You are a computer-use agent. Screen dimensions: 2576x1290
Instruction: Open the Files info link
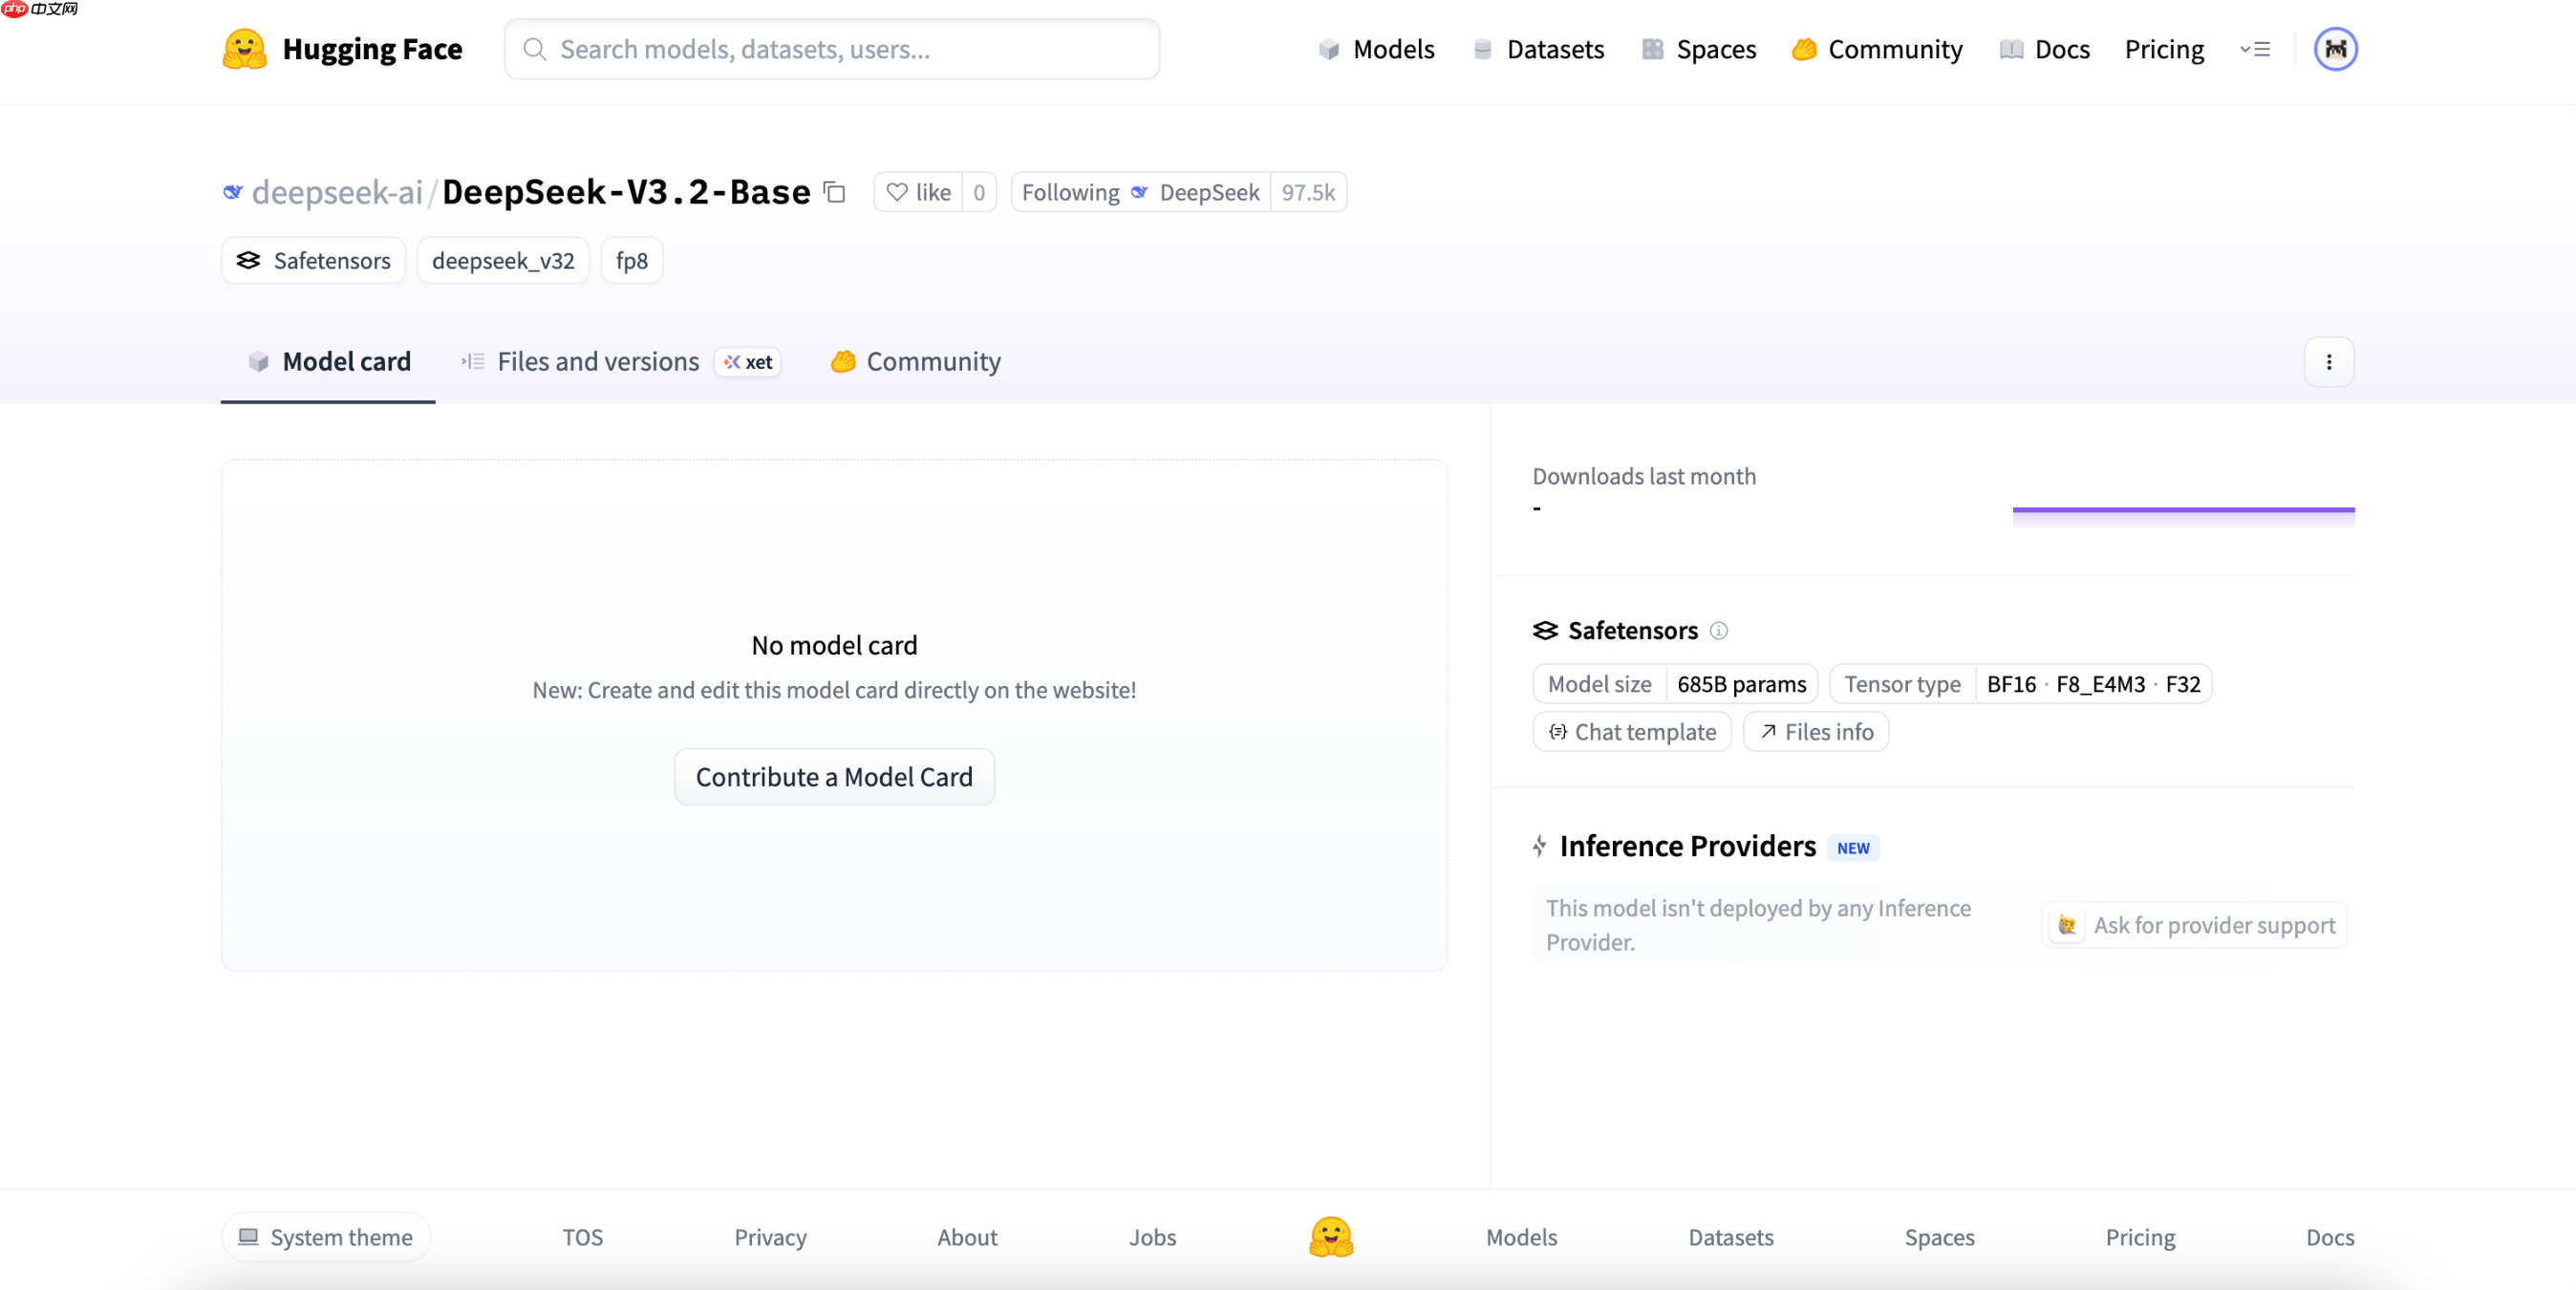pos(1815,731)
